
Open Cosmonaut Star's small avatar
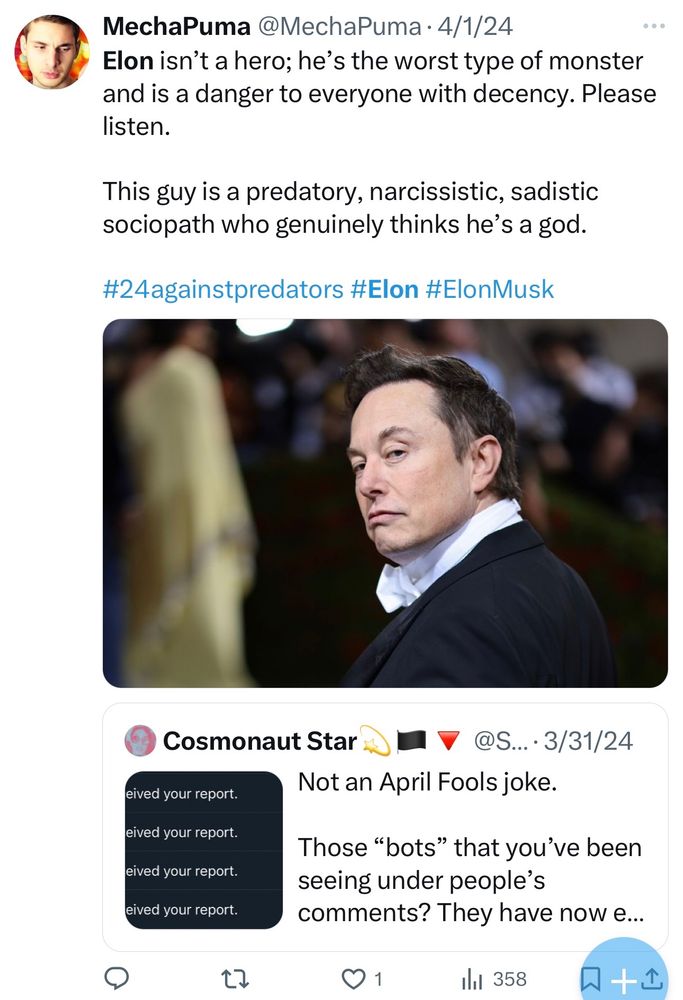[x=139, y=741]
